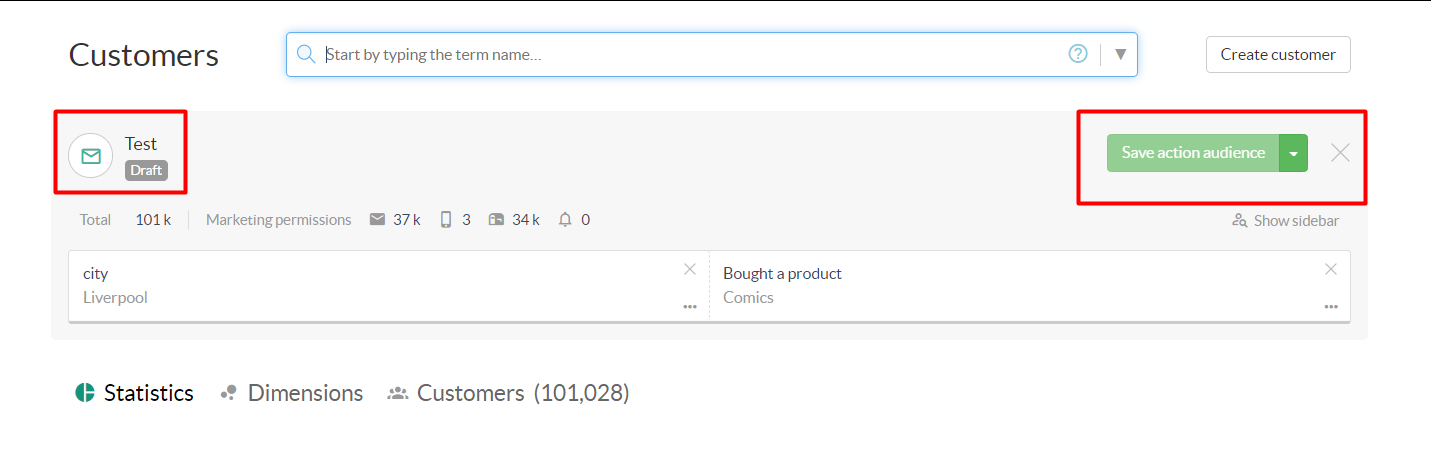Remove the city Liverpool filter

pyautogui.click(x=690, y=269)
